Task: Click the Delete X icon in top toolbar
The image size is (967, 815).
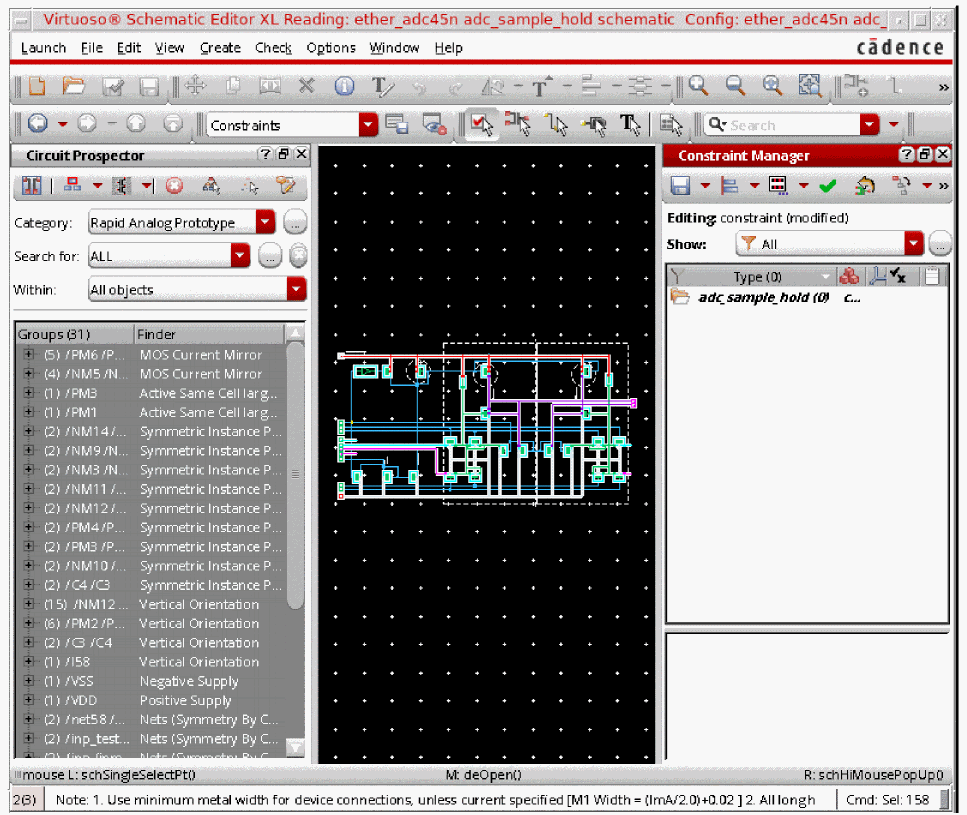Action: pos(307,87)
